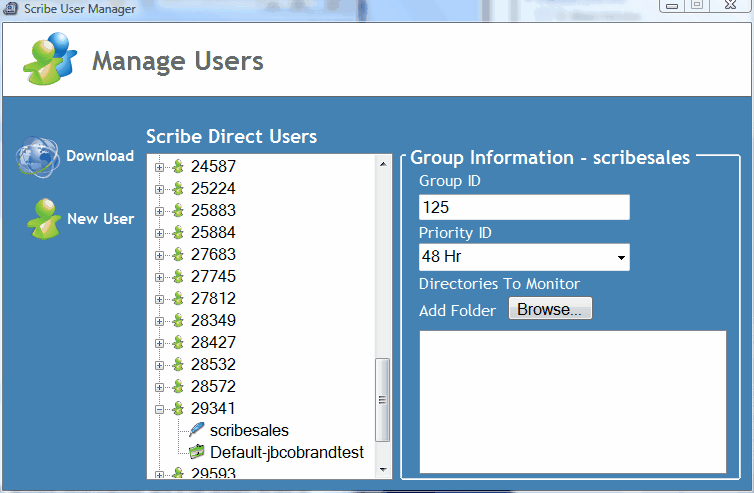Click the user icon next to 27812
754x493 pixels.
point(178,299)
